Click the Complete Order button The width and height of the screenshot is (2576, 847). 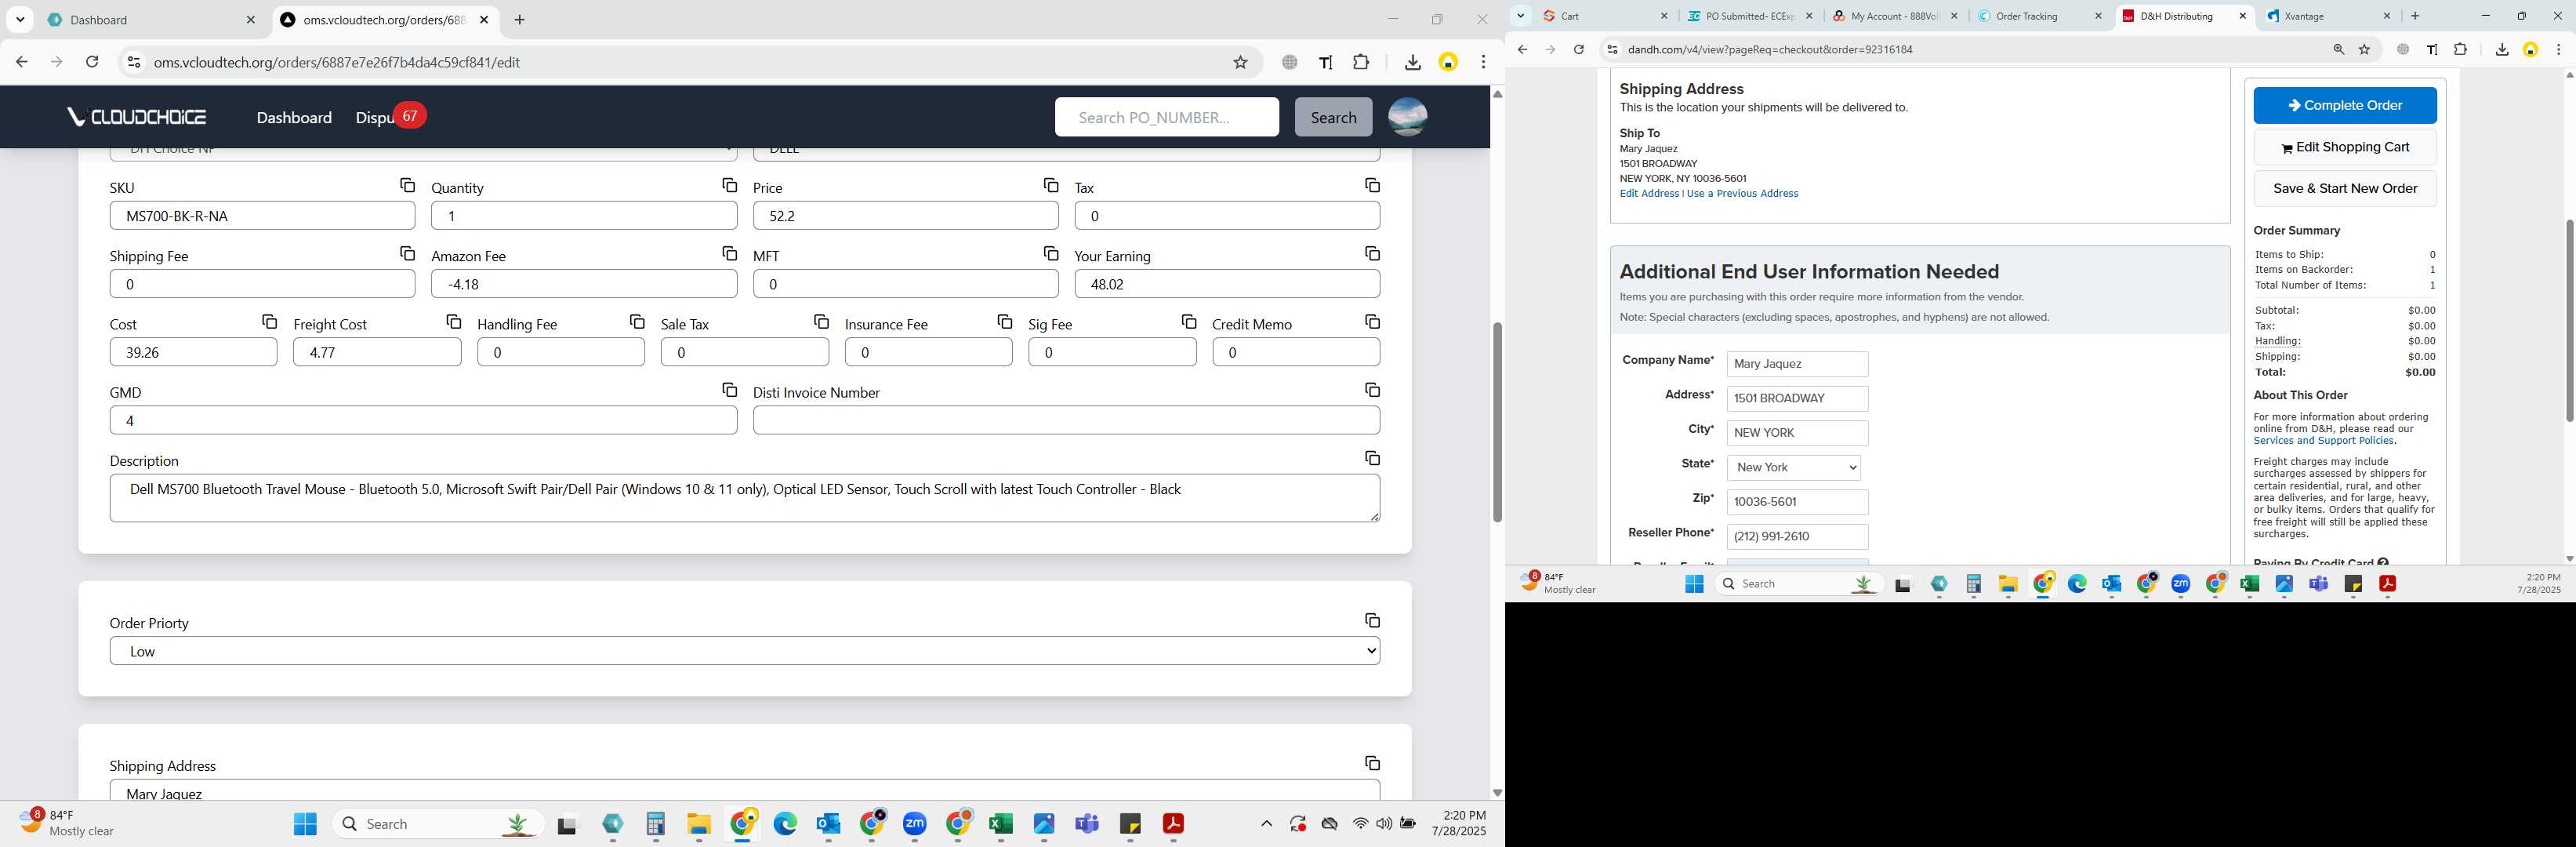point(2344,105)
